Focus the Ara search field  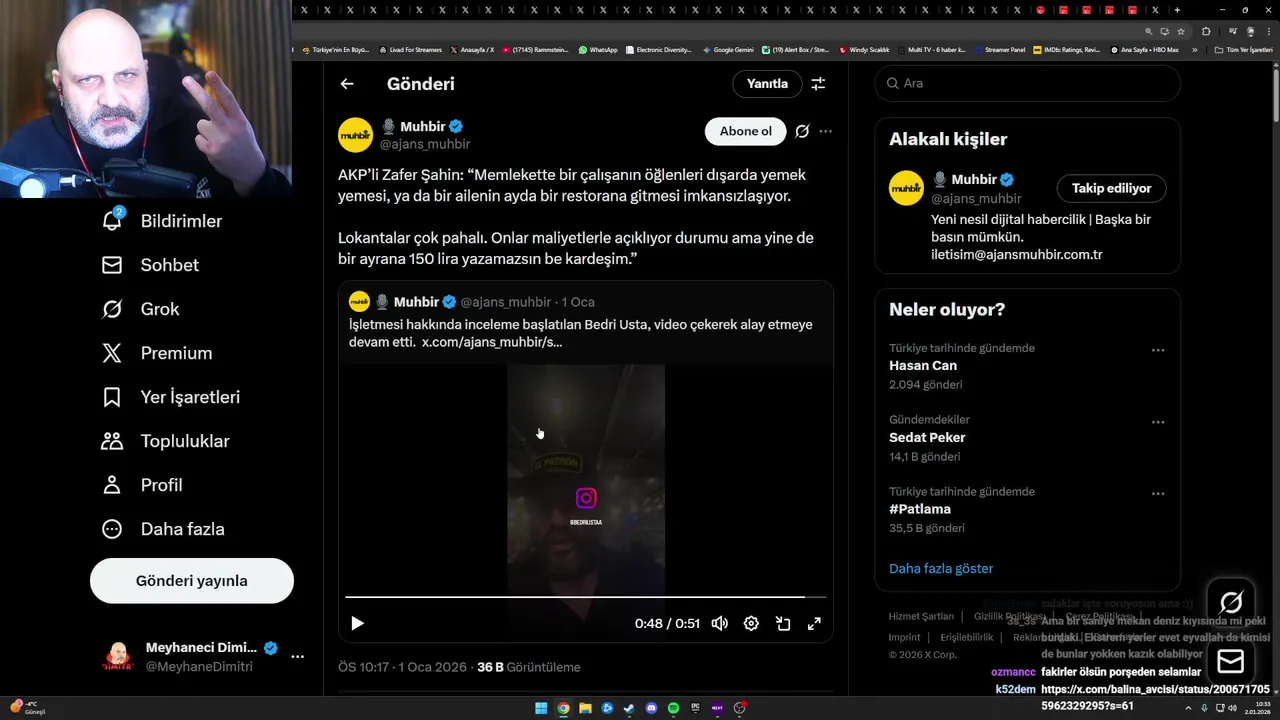[1028, 83]
